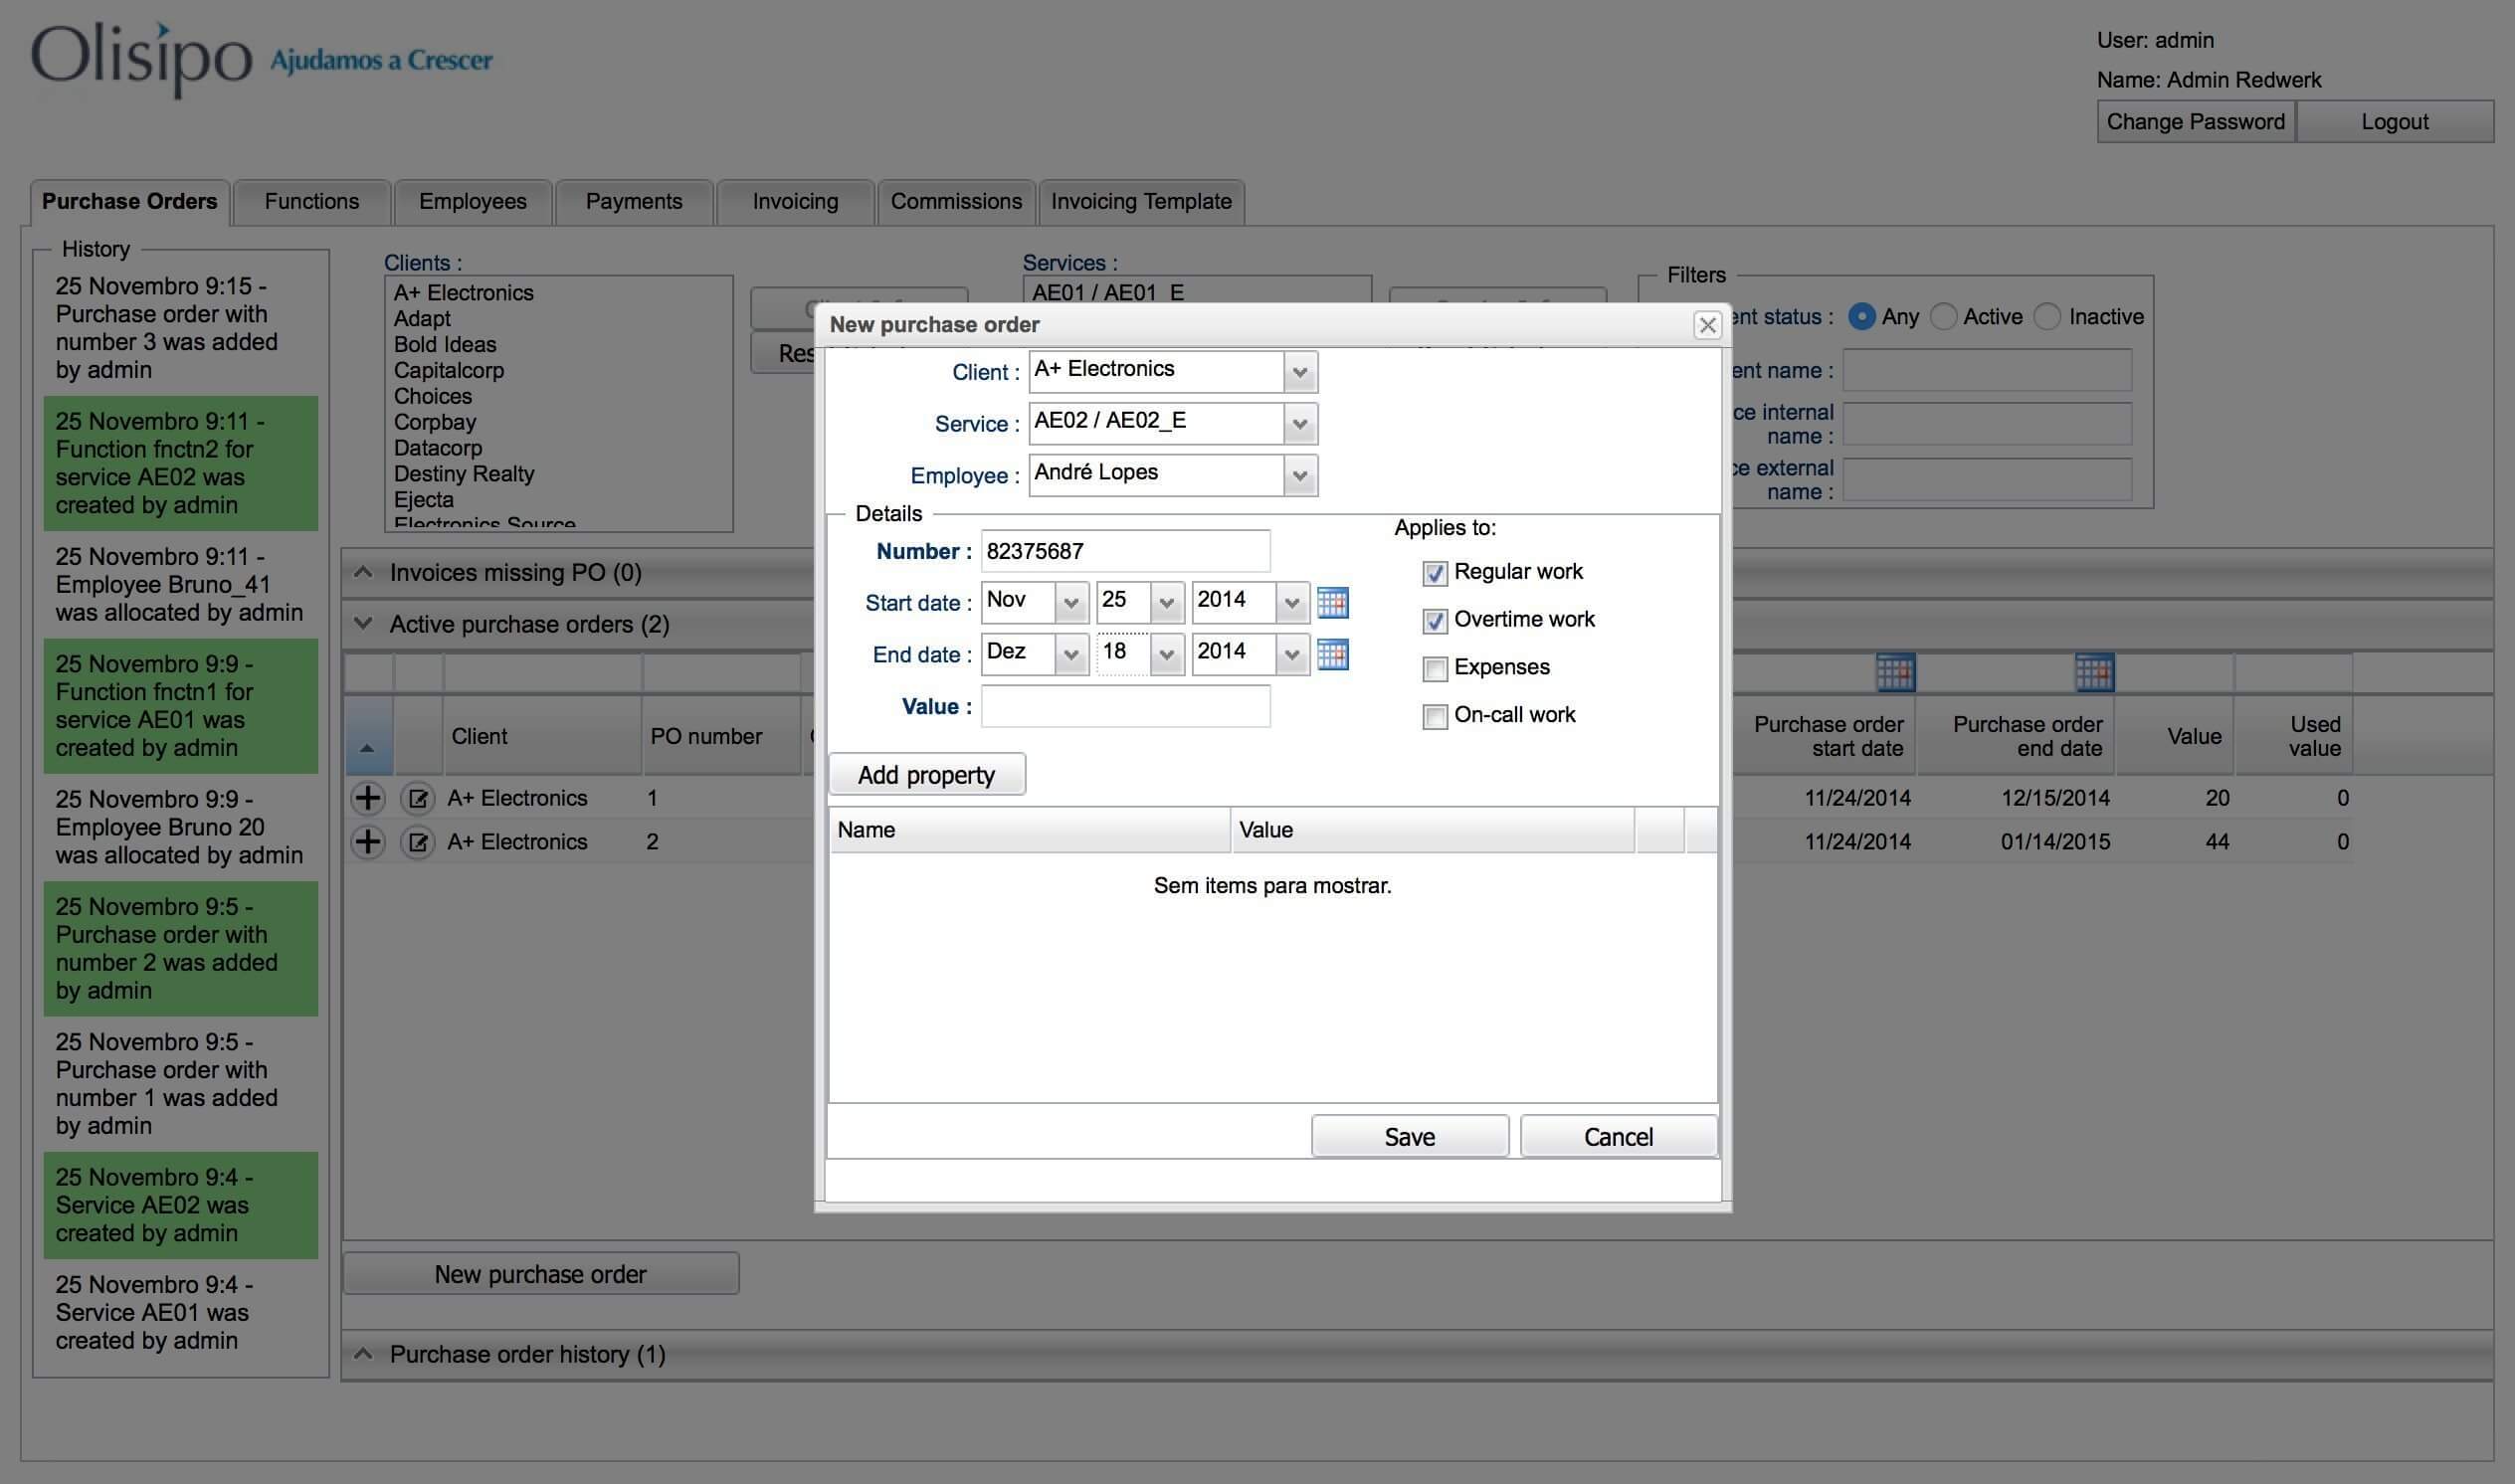This screenshot has width=2515, height=1484.
Task: Select the Any status radio button
Action: tap(1861, 317)
